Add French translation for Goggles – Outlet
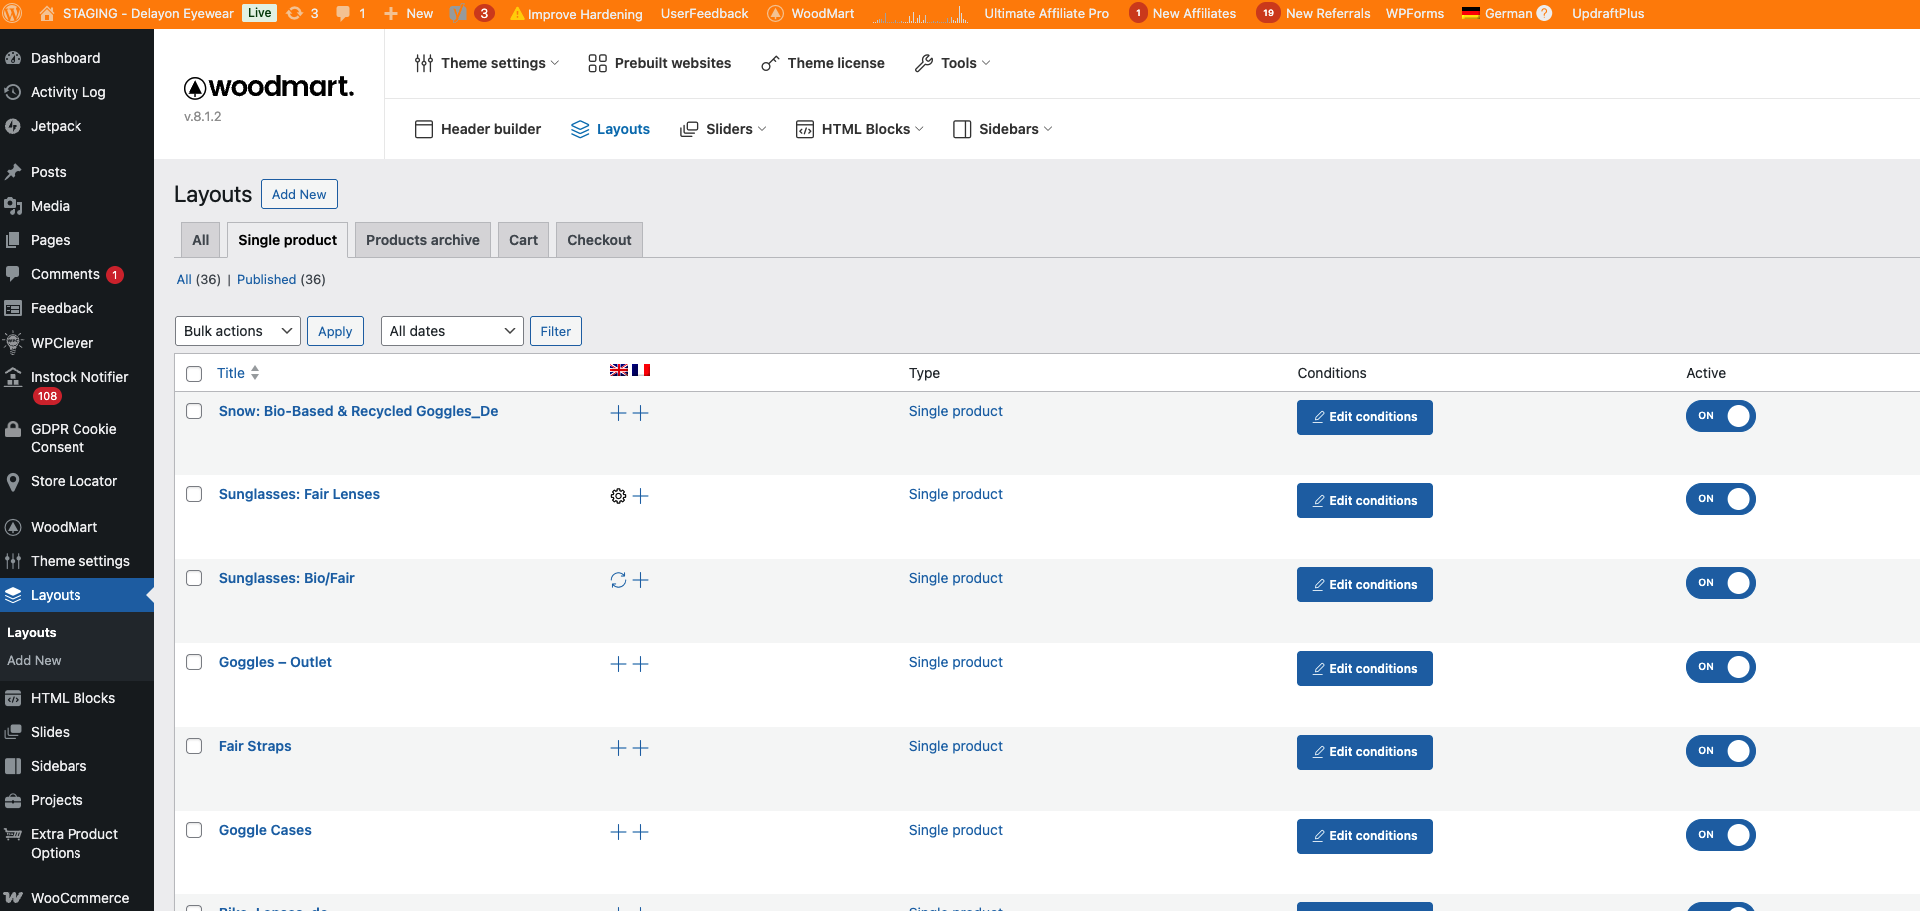 [x=641, y=664]
